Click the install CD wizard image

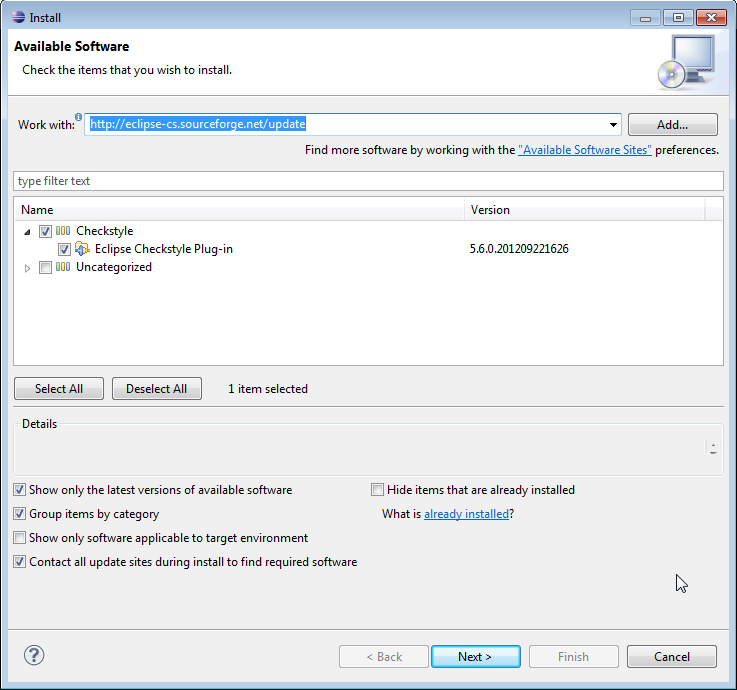tap(687, 60)
